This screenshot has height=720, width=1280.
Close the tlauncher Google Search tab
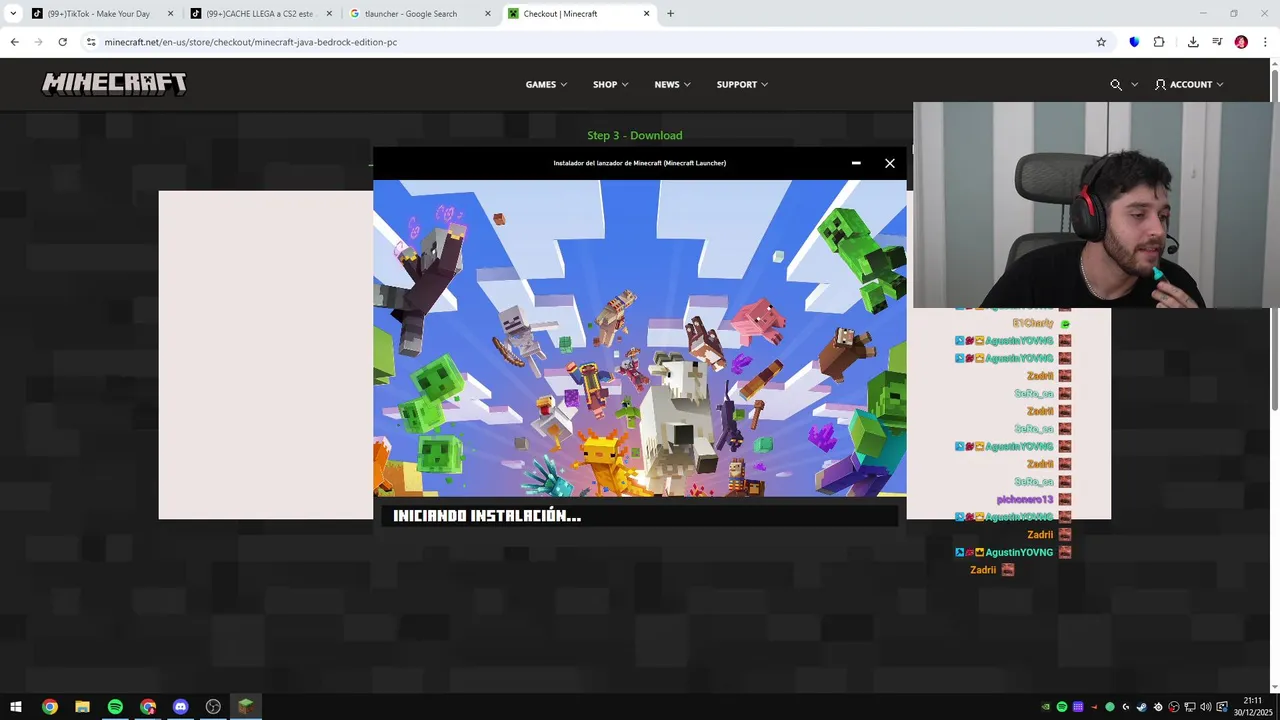click(x=488, y=14)
